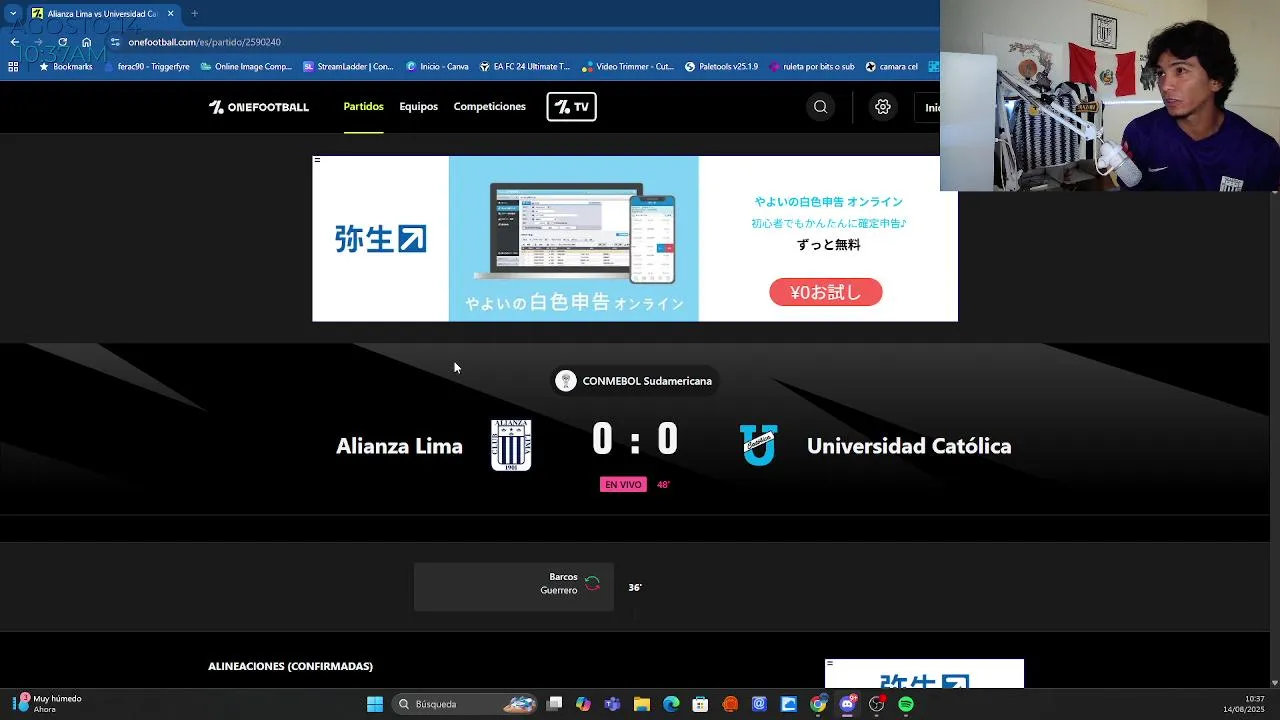Click the search magnifier icon

820,107
